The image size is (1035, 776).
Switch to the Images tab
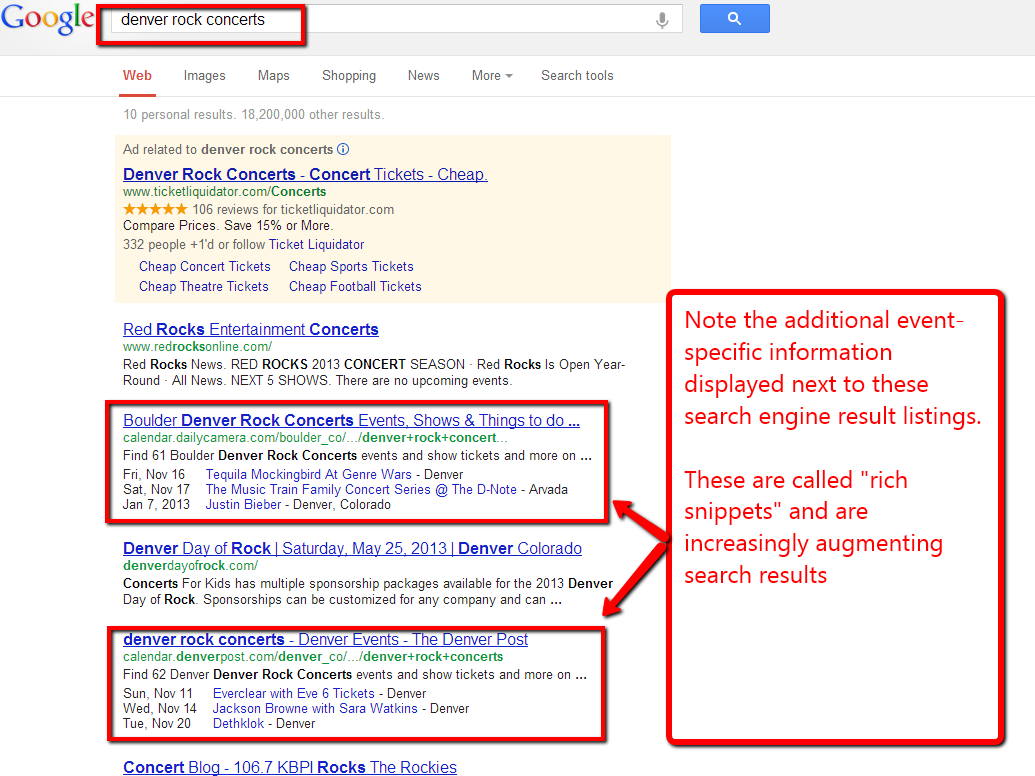coord(204,76)
